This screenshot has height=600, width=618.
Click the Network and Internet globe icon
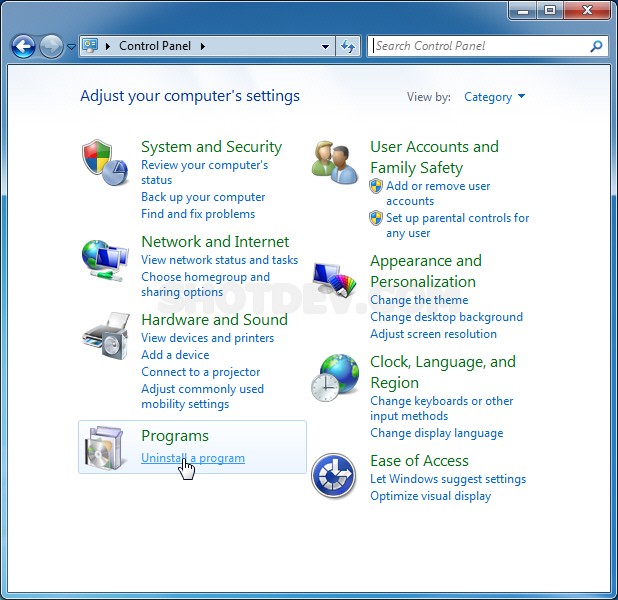(x=105, y=260)
